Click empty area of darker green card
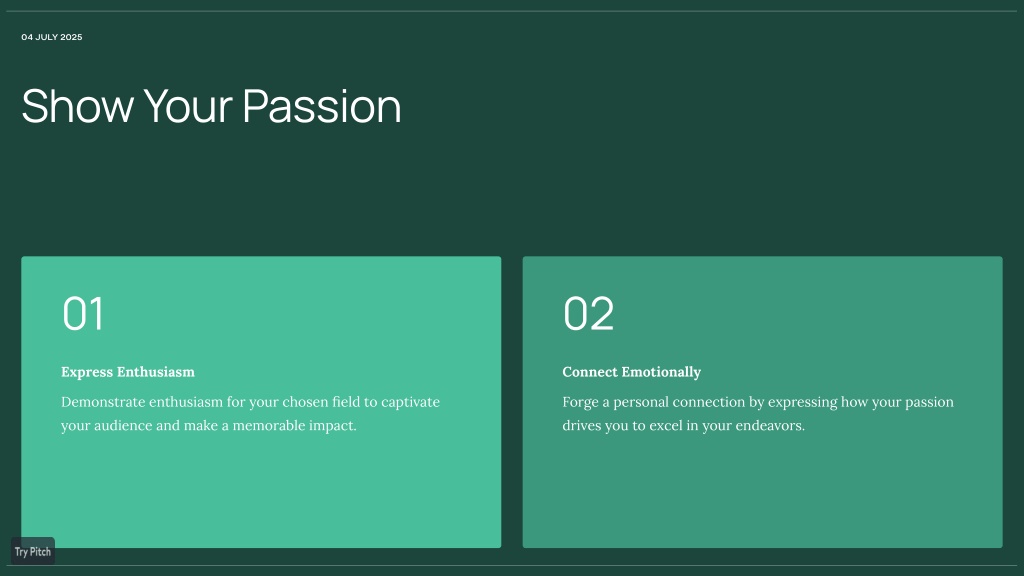 762,490
